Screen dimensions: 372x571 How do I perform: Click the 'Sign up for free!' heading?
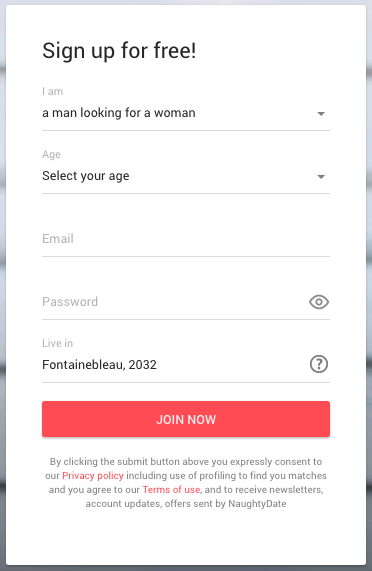119,51
